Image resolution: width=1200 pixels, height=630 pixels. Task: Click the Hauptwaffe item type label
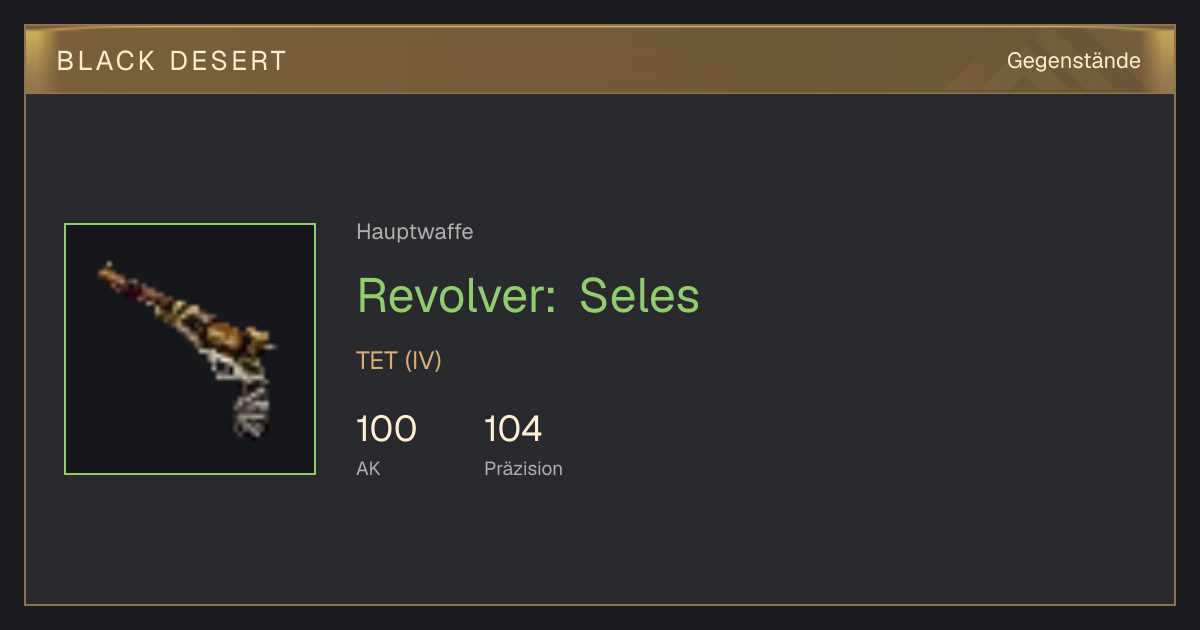414,232
